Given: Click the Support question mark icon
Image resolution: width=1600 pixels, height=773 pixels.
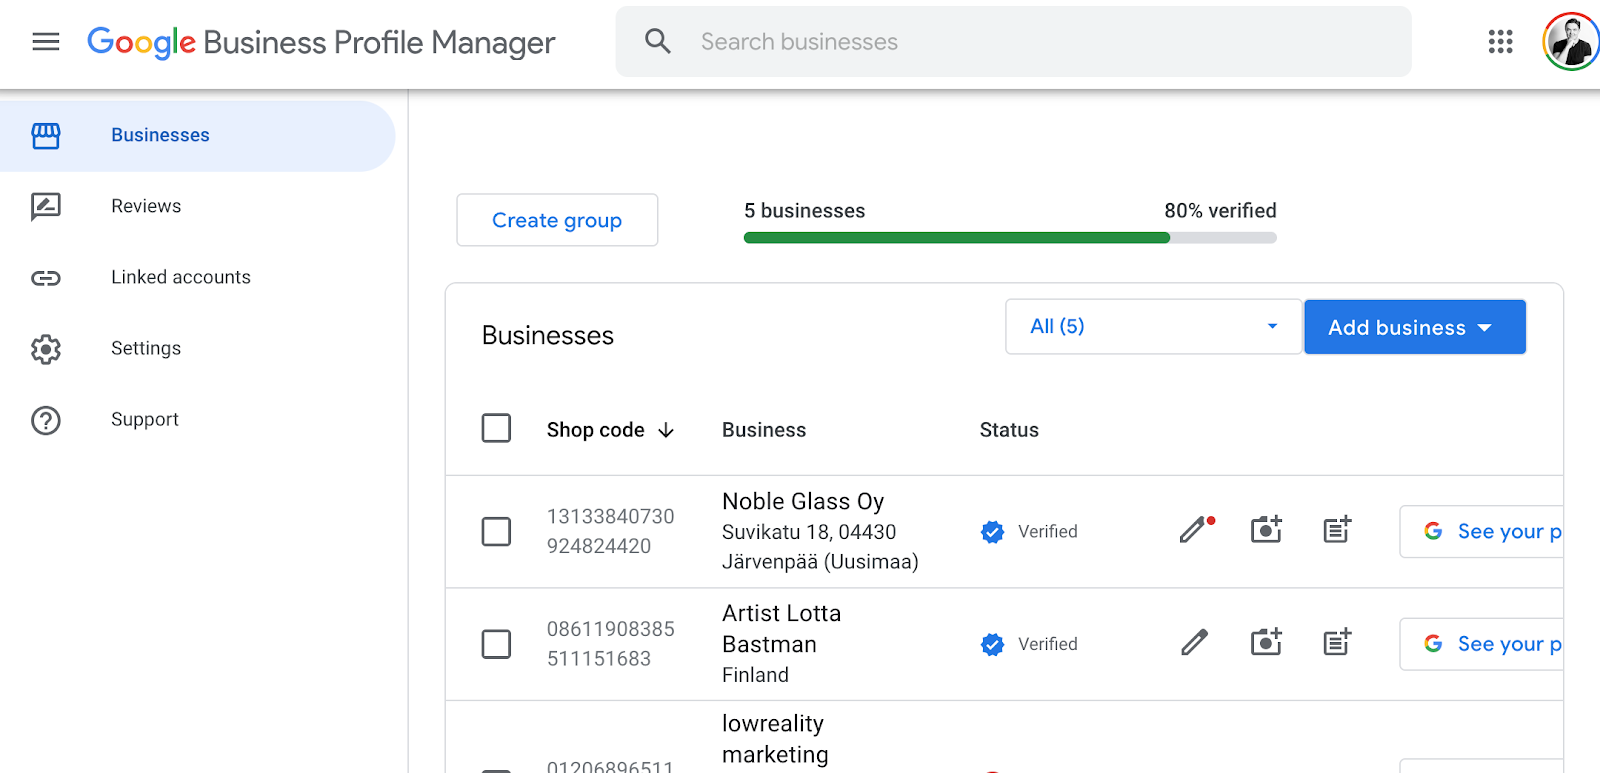Looking at the screenshot, I should click(x=46, y=420).
